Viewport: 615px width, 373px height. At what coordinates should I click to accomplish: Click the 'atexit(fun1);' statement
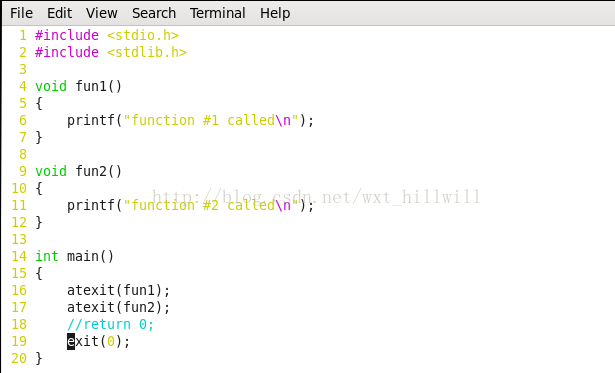[118, 291]
